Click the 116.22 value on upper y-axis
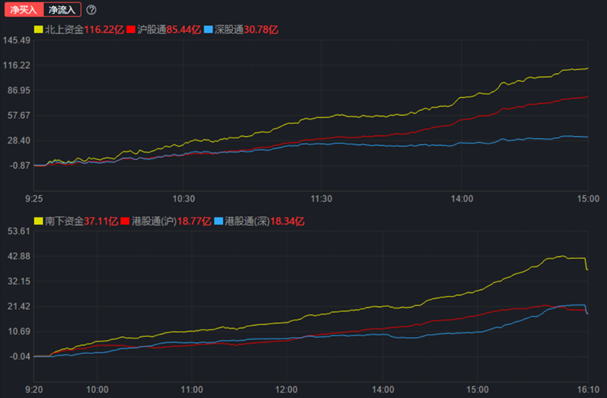607x398 pixels. (x=17, y=65)
